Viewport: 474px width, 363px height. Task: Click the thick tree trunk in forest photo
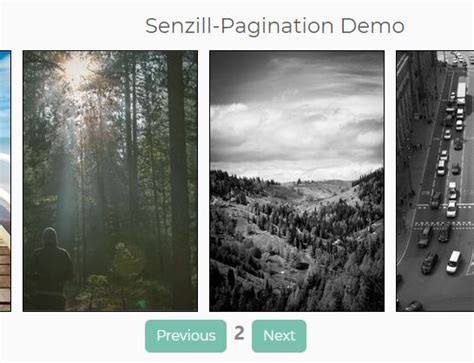click(178, 180)
